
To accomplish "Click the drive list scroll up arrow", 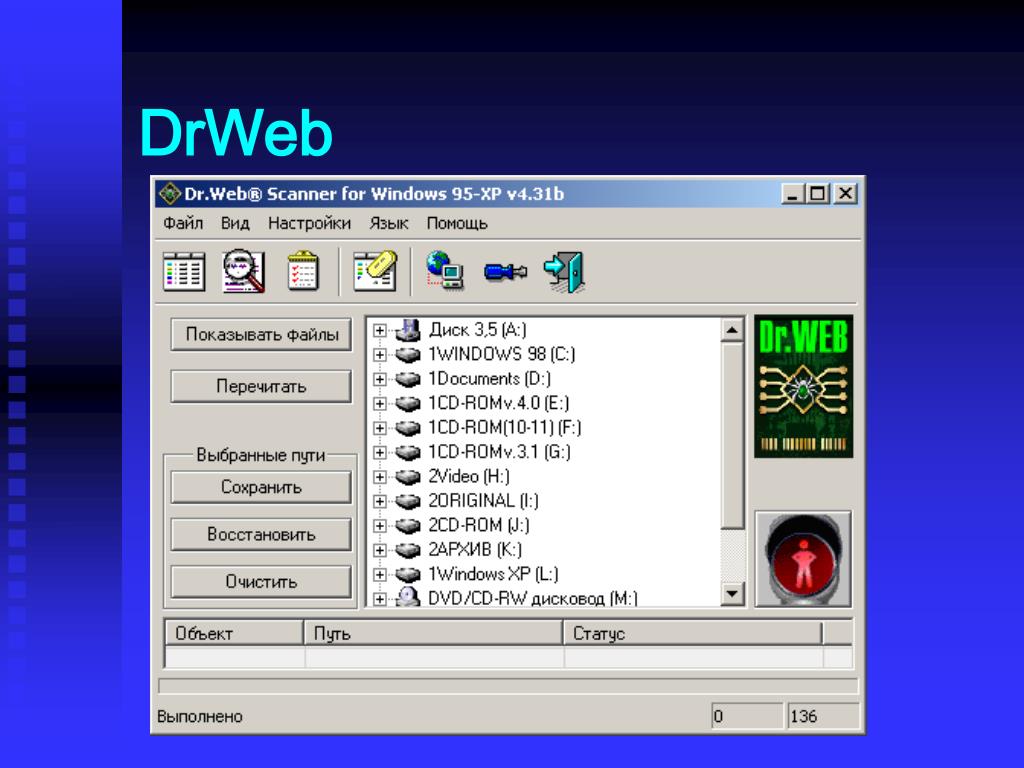I will pyautogui.click(x=732, y=330).
